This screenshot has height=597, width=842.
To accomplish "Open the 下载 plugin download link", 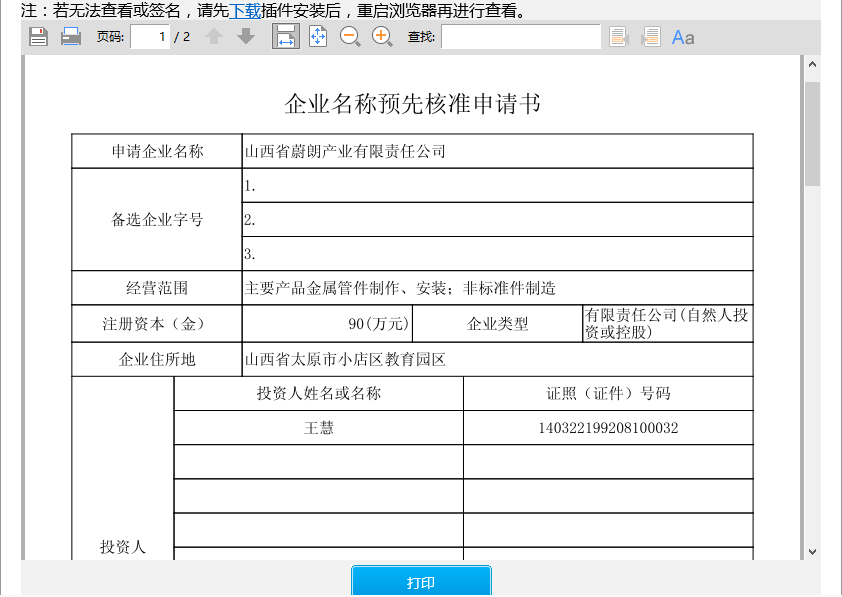I will pyautogui.click(x=245, y=12).
